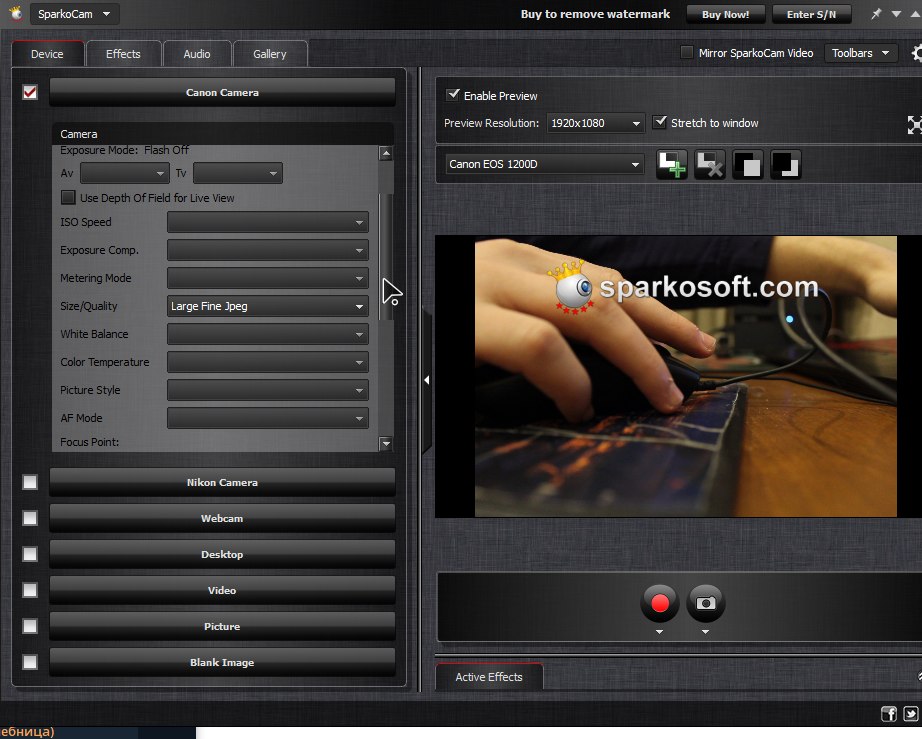922x739 pixels.
Task: Expand the Desktop section
Action: (x=222, y=554)
